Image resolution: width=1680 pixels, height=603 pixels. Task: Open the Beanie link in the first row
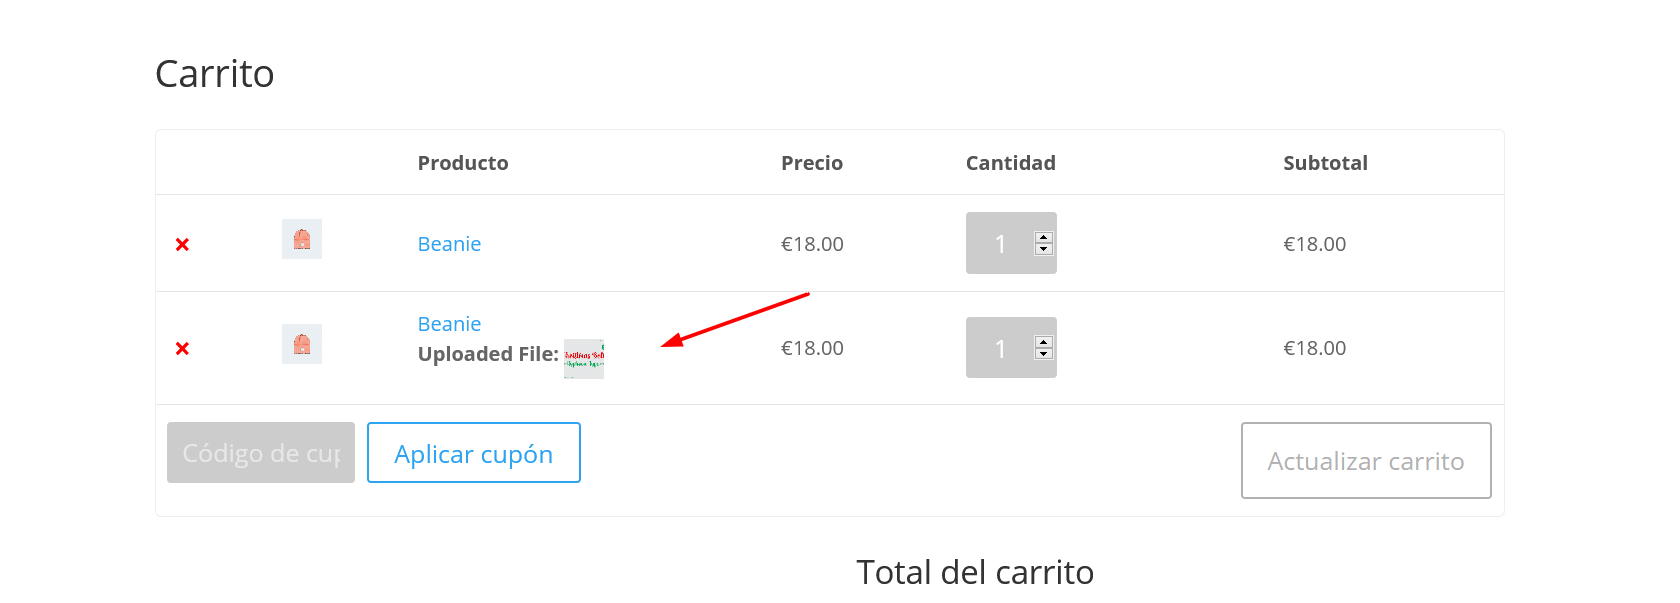click(x=449, y=244)
